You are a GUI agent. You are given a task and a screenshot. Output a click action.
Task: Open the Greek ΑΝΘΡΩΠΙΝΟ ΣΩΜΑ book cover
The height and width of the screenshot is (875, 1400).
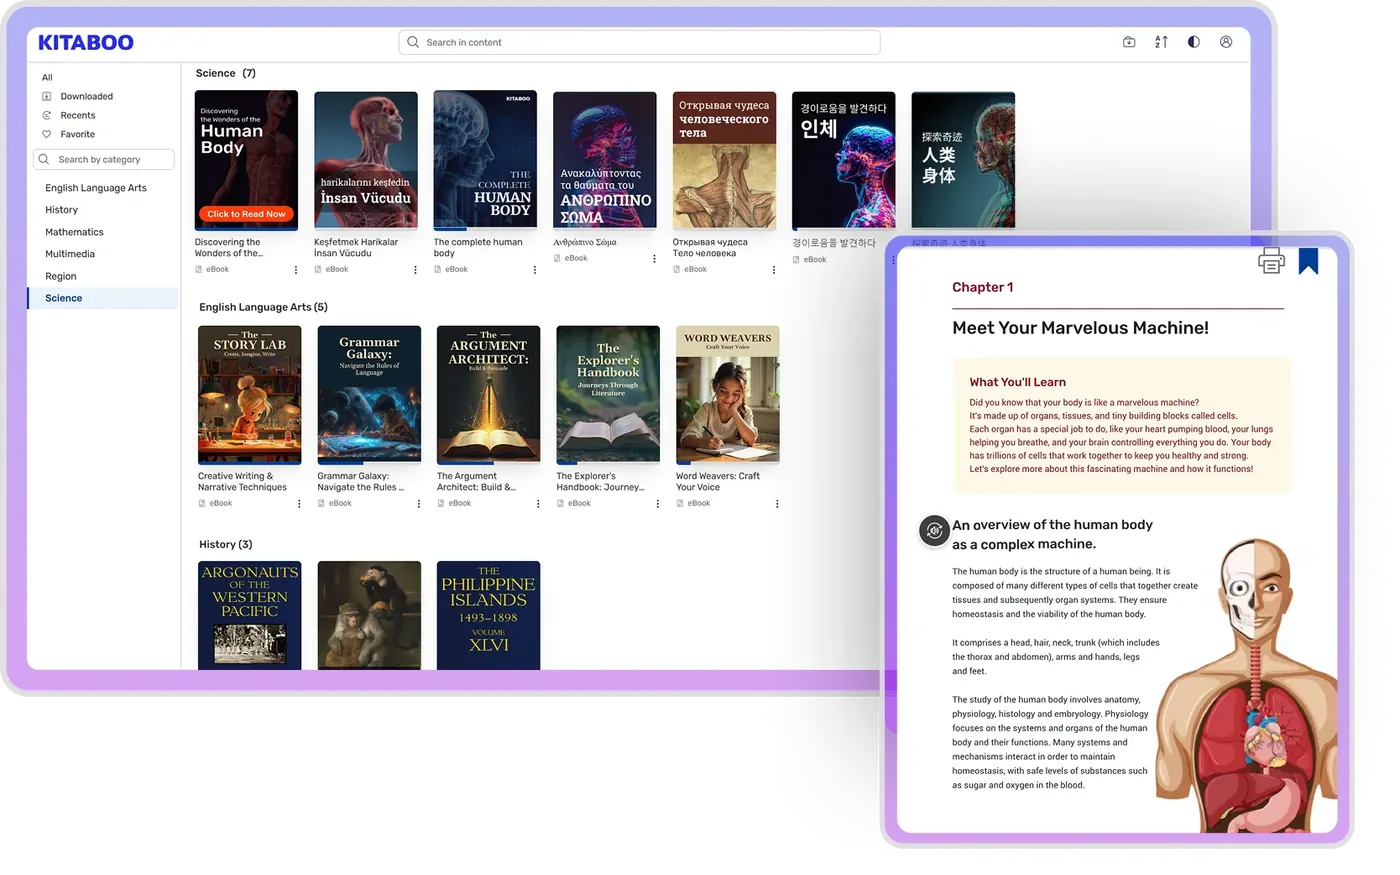pyautogui.click(x=605, y=160)
